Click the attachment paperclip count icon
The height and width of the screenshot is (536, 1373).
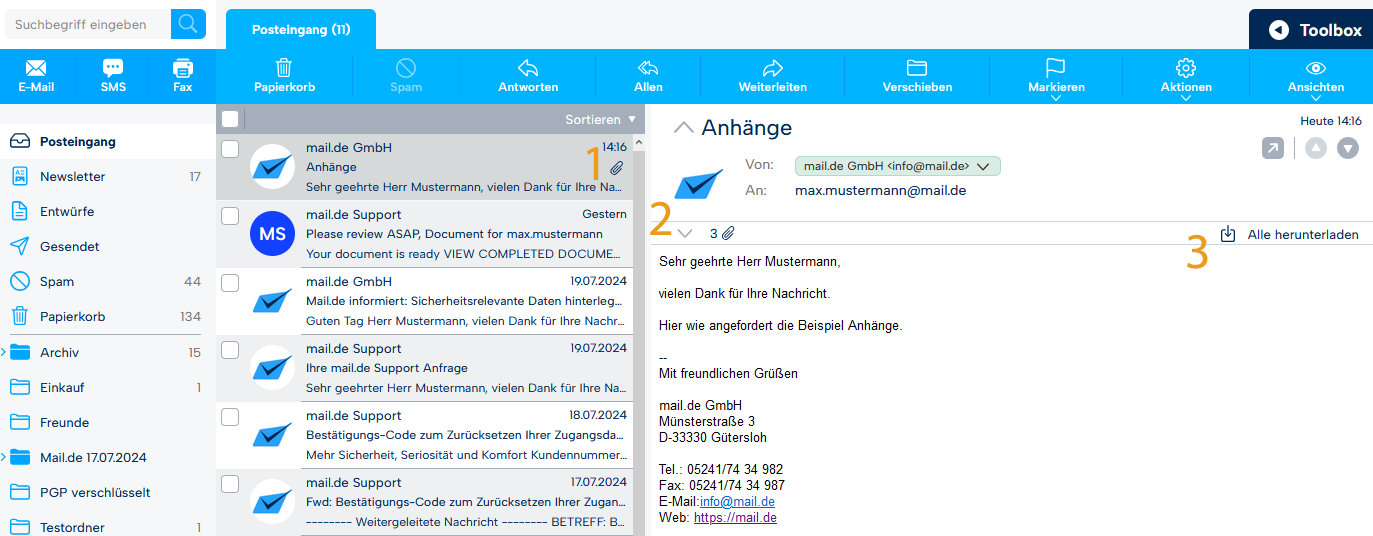(729, 234)
